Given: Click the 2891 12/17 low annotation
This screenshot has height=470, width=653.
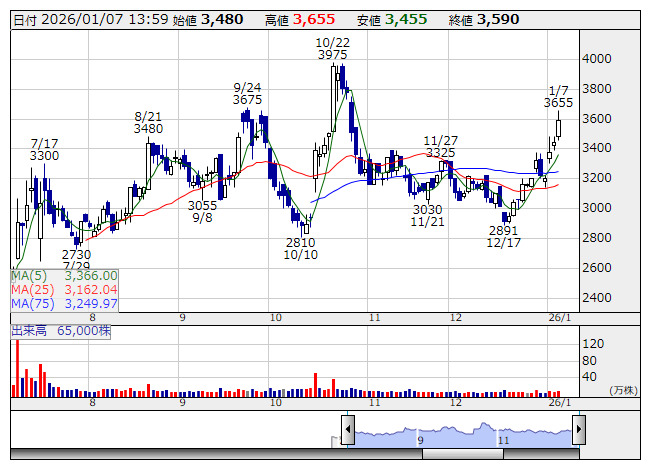Looking at the screenshot, I should pyautogui.click(x=503, y=236).
